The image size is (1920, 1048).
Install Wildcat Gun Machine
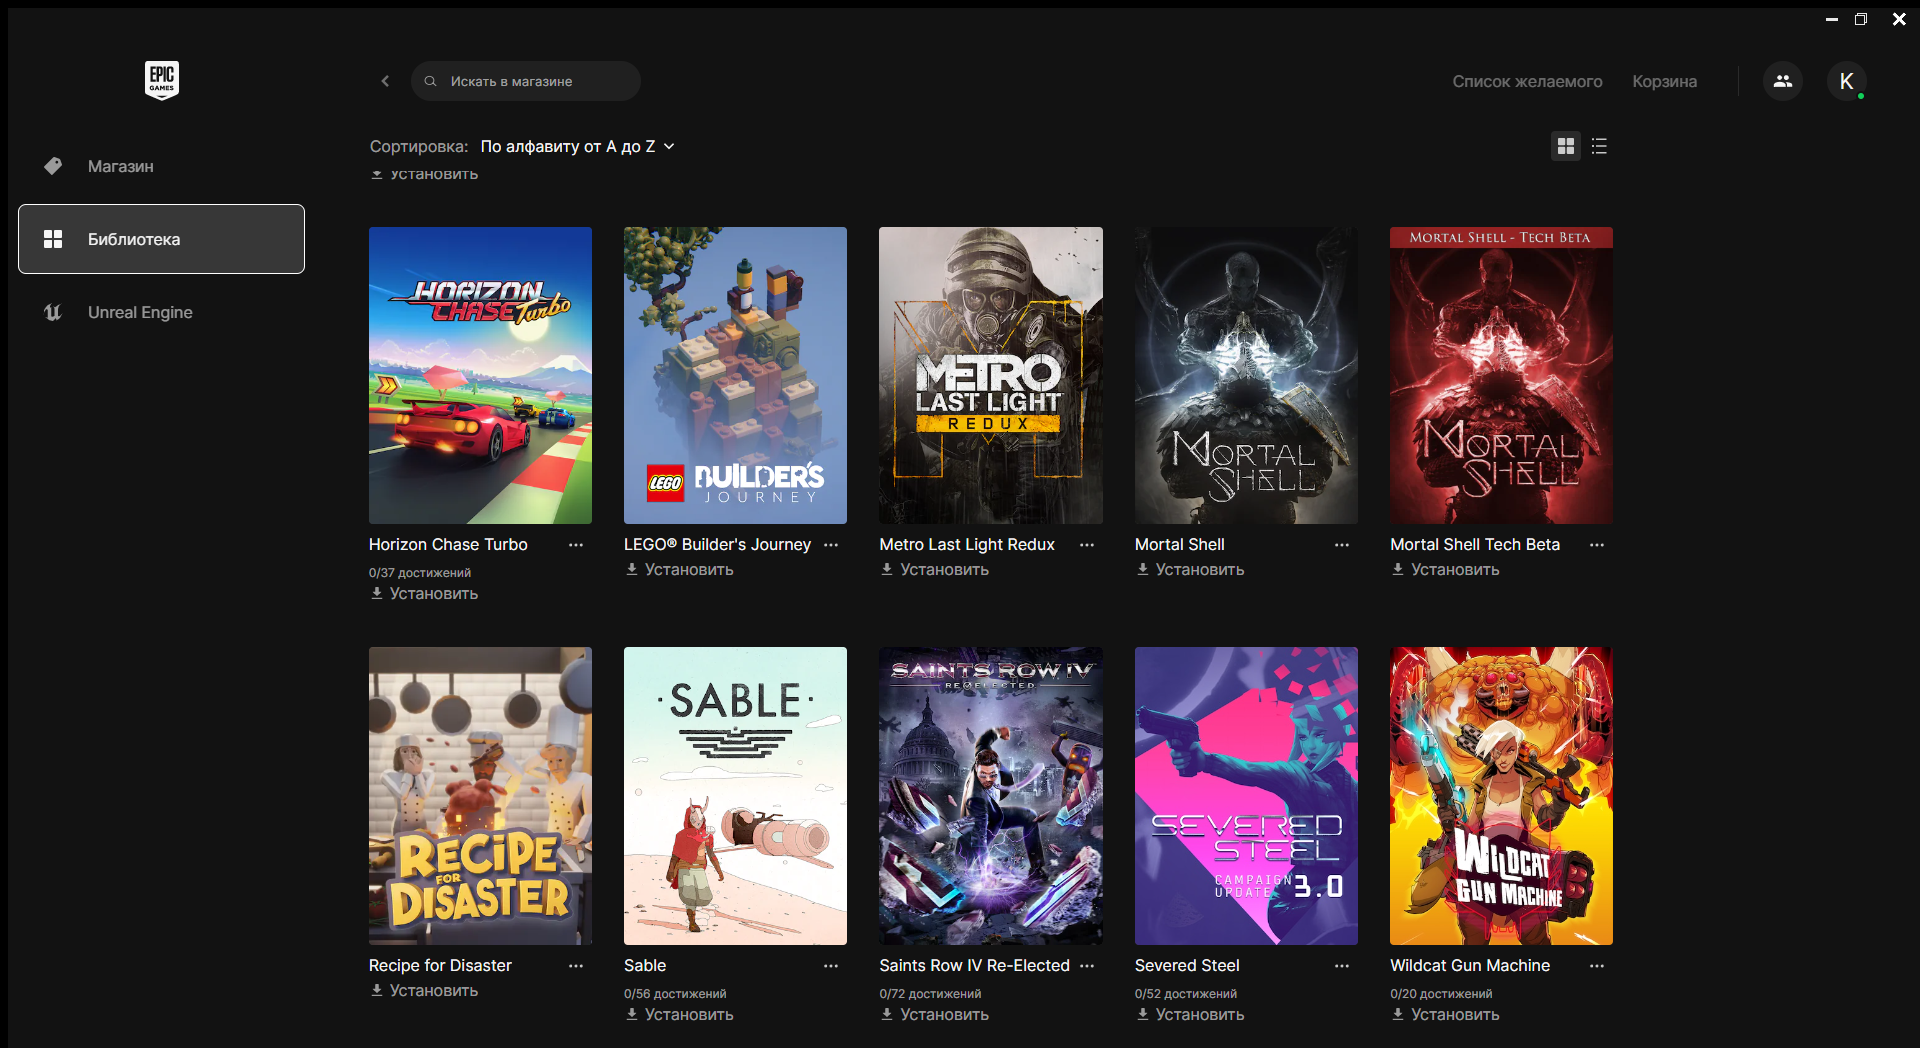tap(1445, 1015)
